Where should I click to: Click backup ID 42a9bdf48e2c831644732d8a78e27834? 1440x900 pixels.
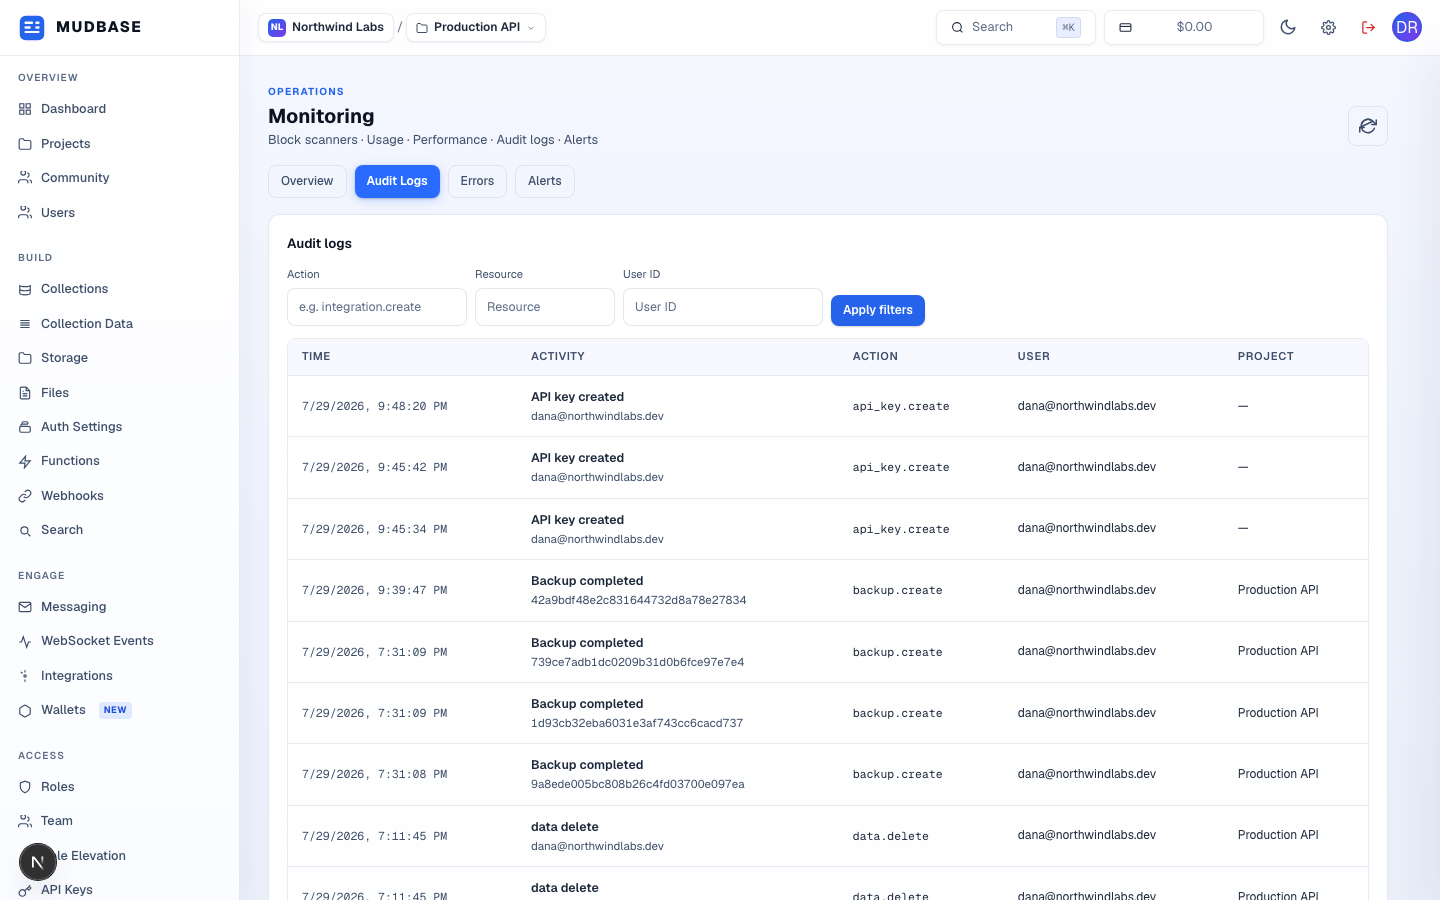639,600
